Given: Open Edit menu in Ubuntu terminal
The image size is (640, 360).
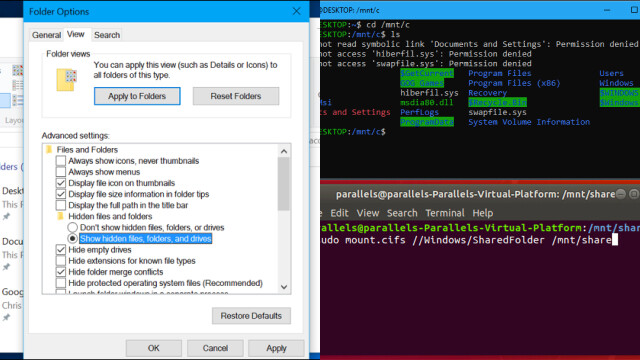Looking at the screenshot, I should (340, 213).
